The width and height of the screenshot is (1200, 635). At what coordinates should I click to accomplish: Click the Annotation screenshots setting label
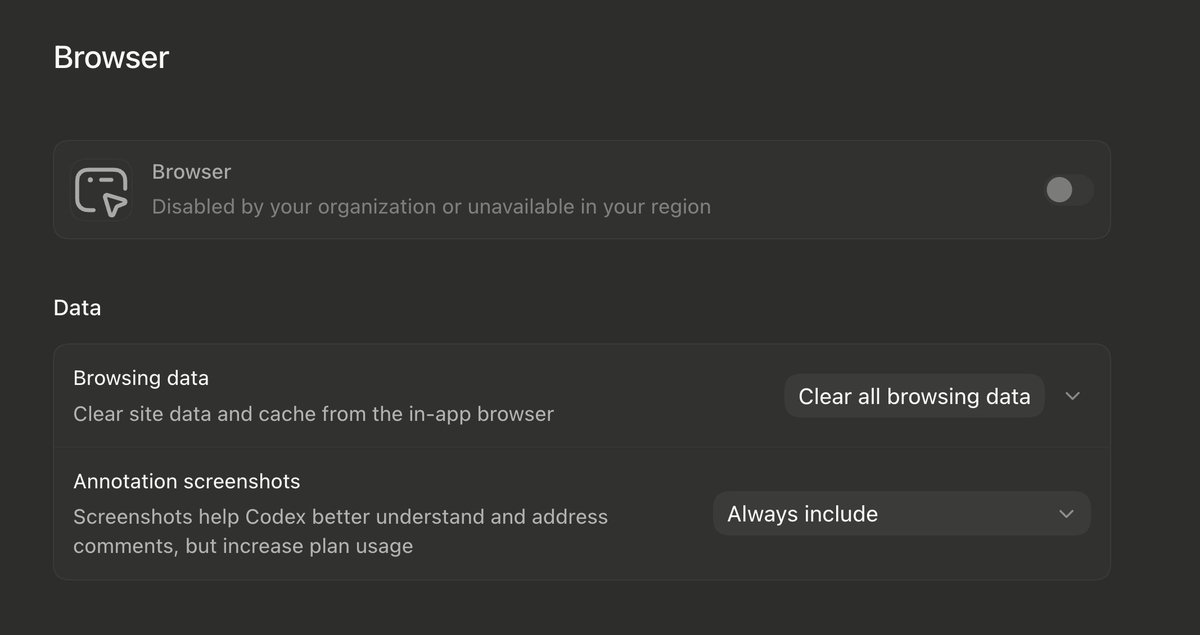(187, 481)
